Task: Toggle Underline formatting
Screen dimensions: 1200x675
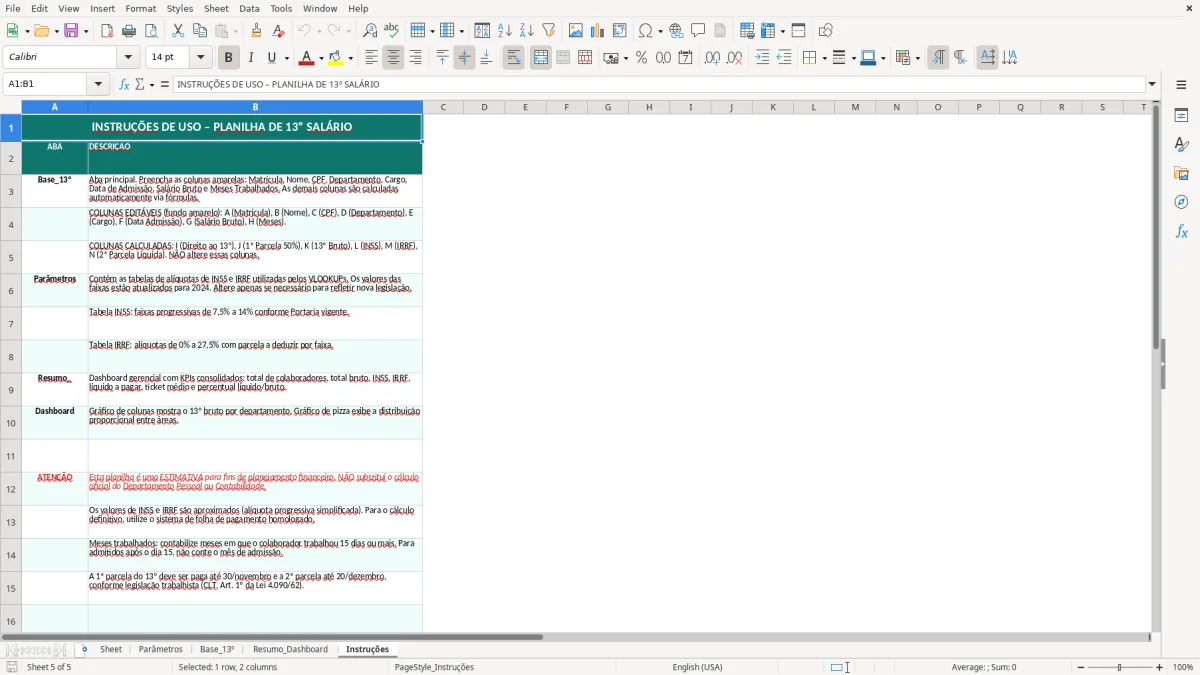Action: tap(271, 58)
